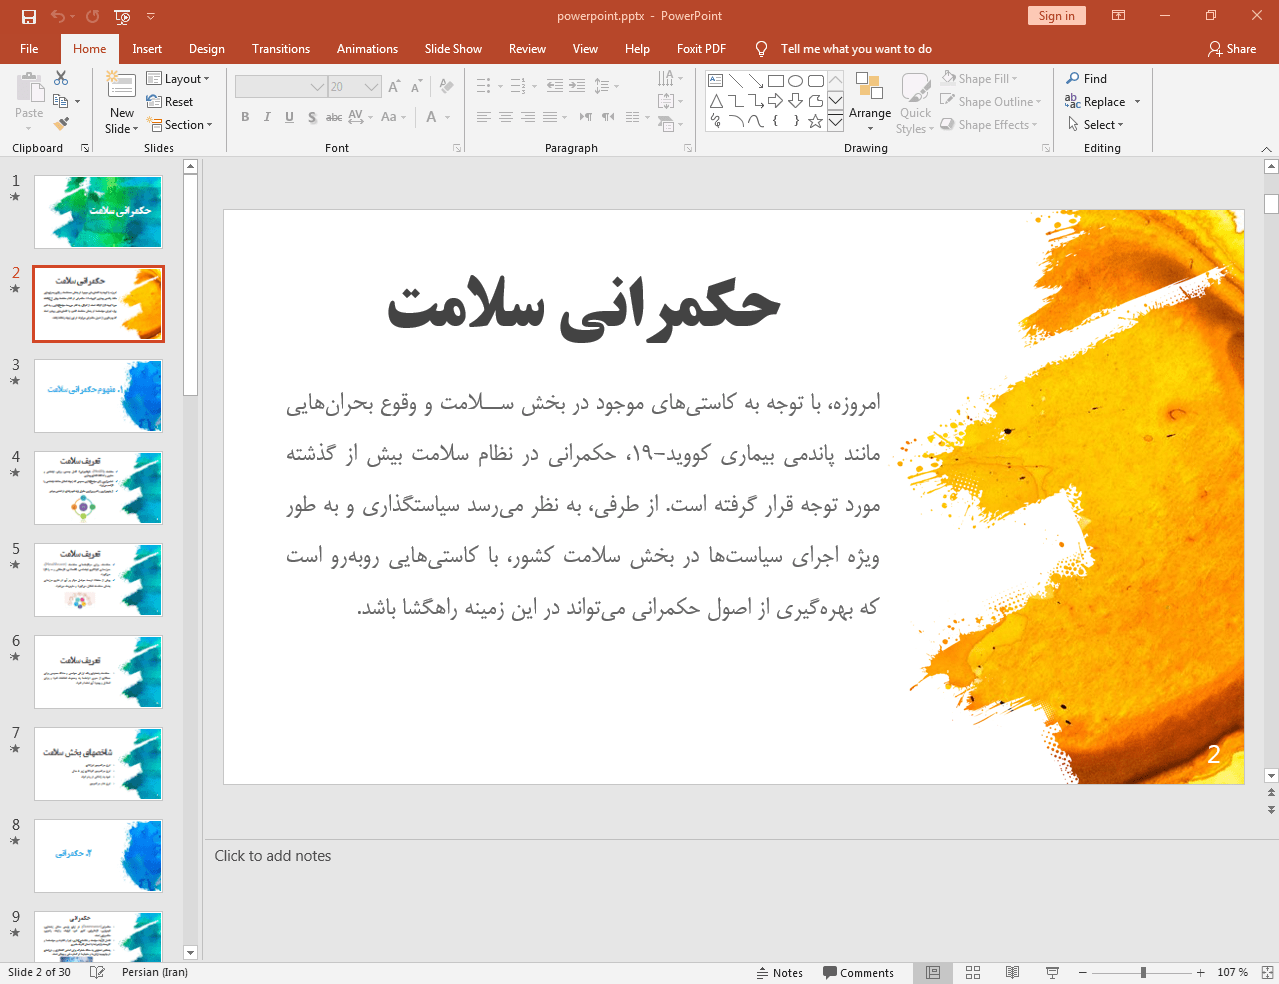Click the Reset slide button
This screenshot has height=984, width=1279.
pyautogui.click(x=170, y=102)
